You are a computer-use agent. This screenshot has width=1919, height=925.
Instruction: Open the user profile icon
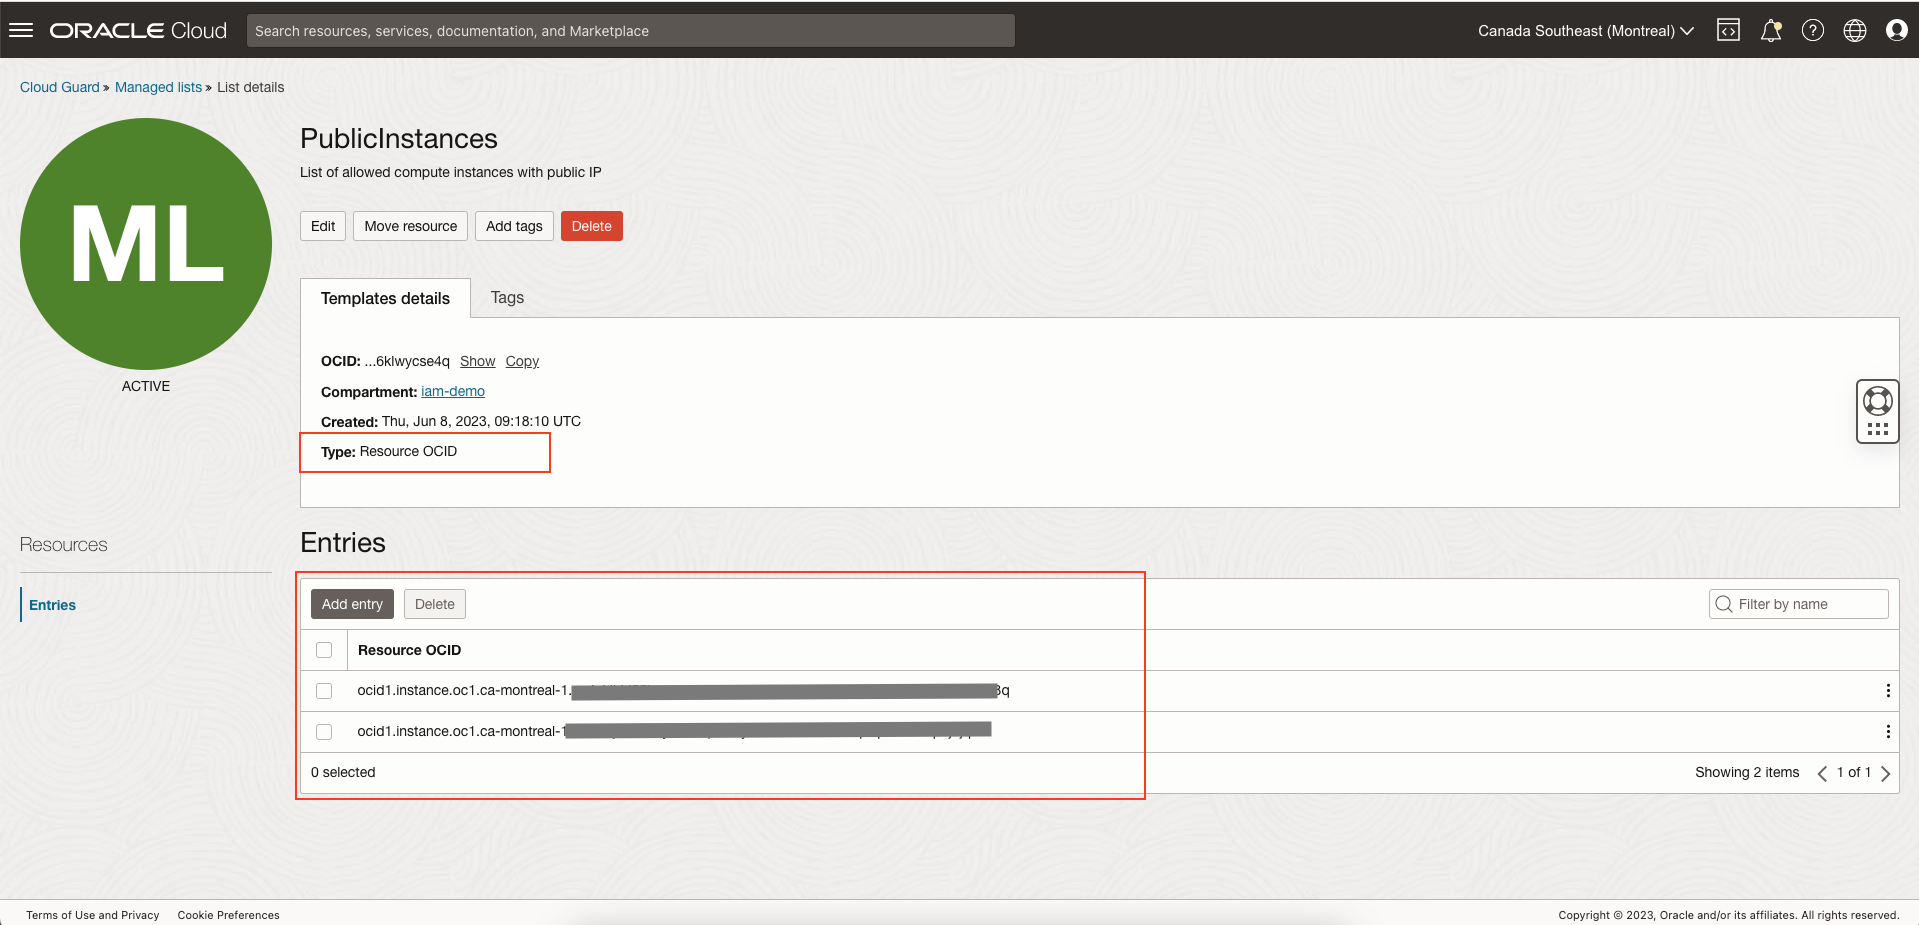click(1897, 30)
